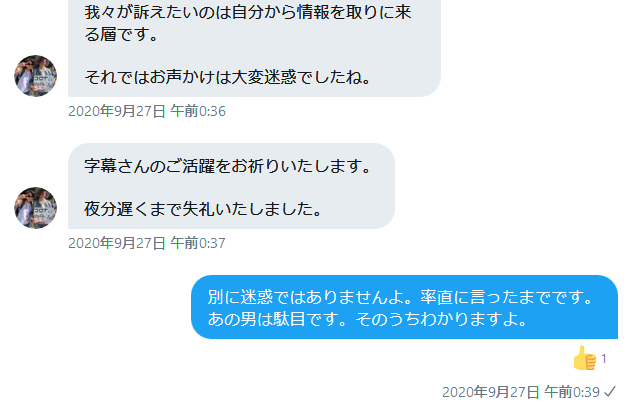Click the line starting with 我々が訴えたいのは
627x410 pixels.
coord(248,12)
